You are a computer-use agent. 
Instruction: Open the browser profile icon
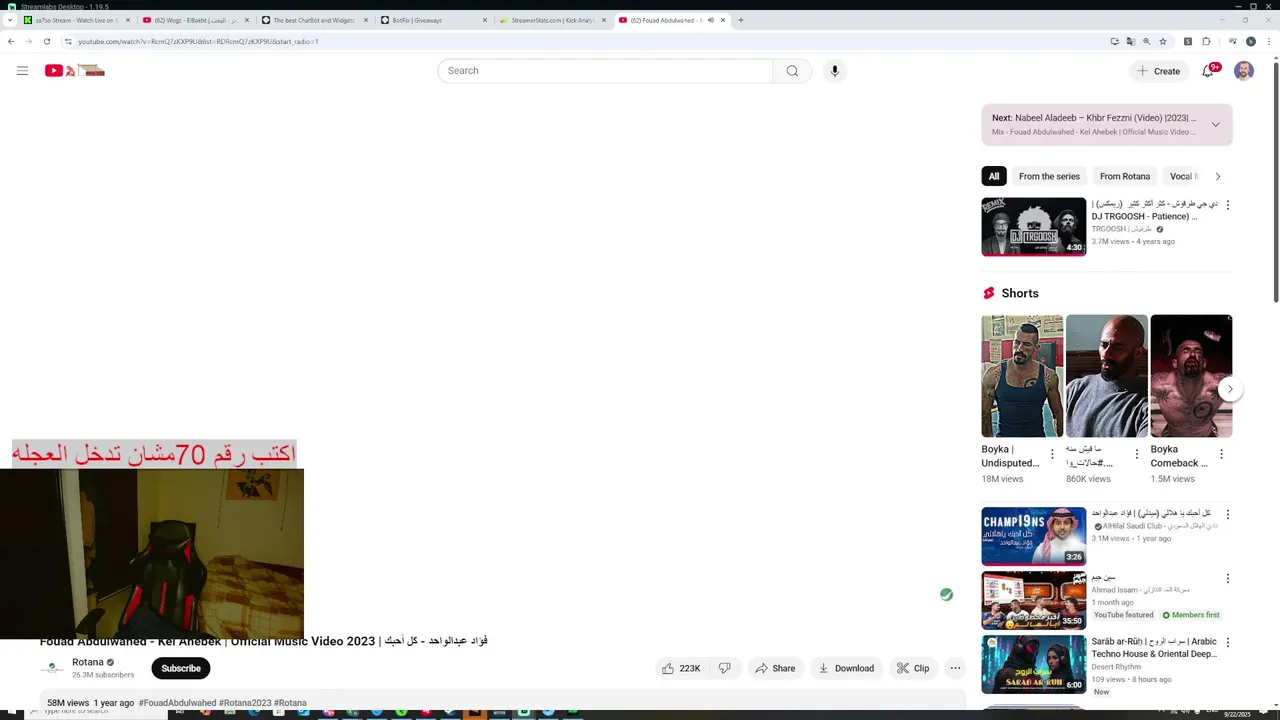coord(1250,41)
